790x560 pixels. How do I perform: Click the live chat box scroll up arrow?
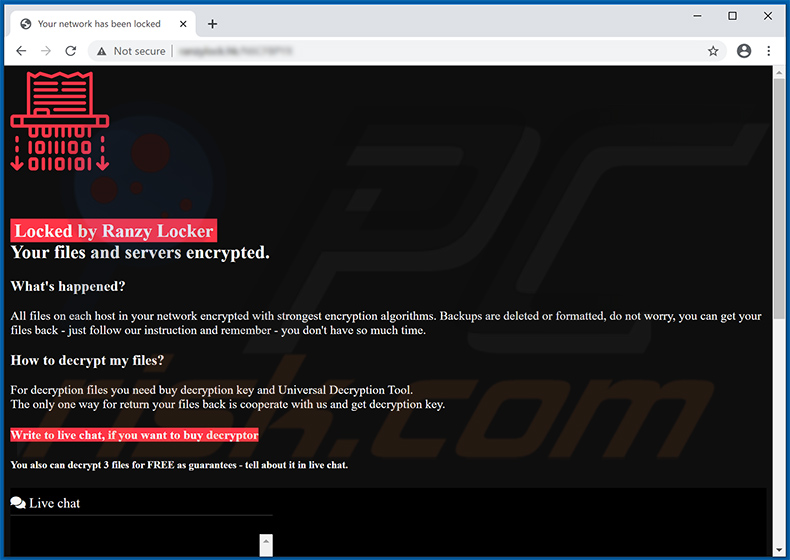pyautogui.click(x=266, y=541)
